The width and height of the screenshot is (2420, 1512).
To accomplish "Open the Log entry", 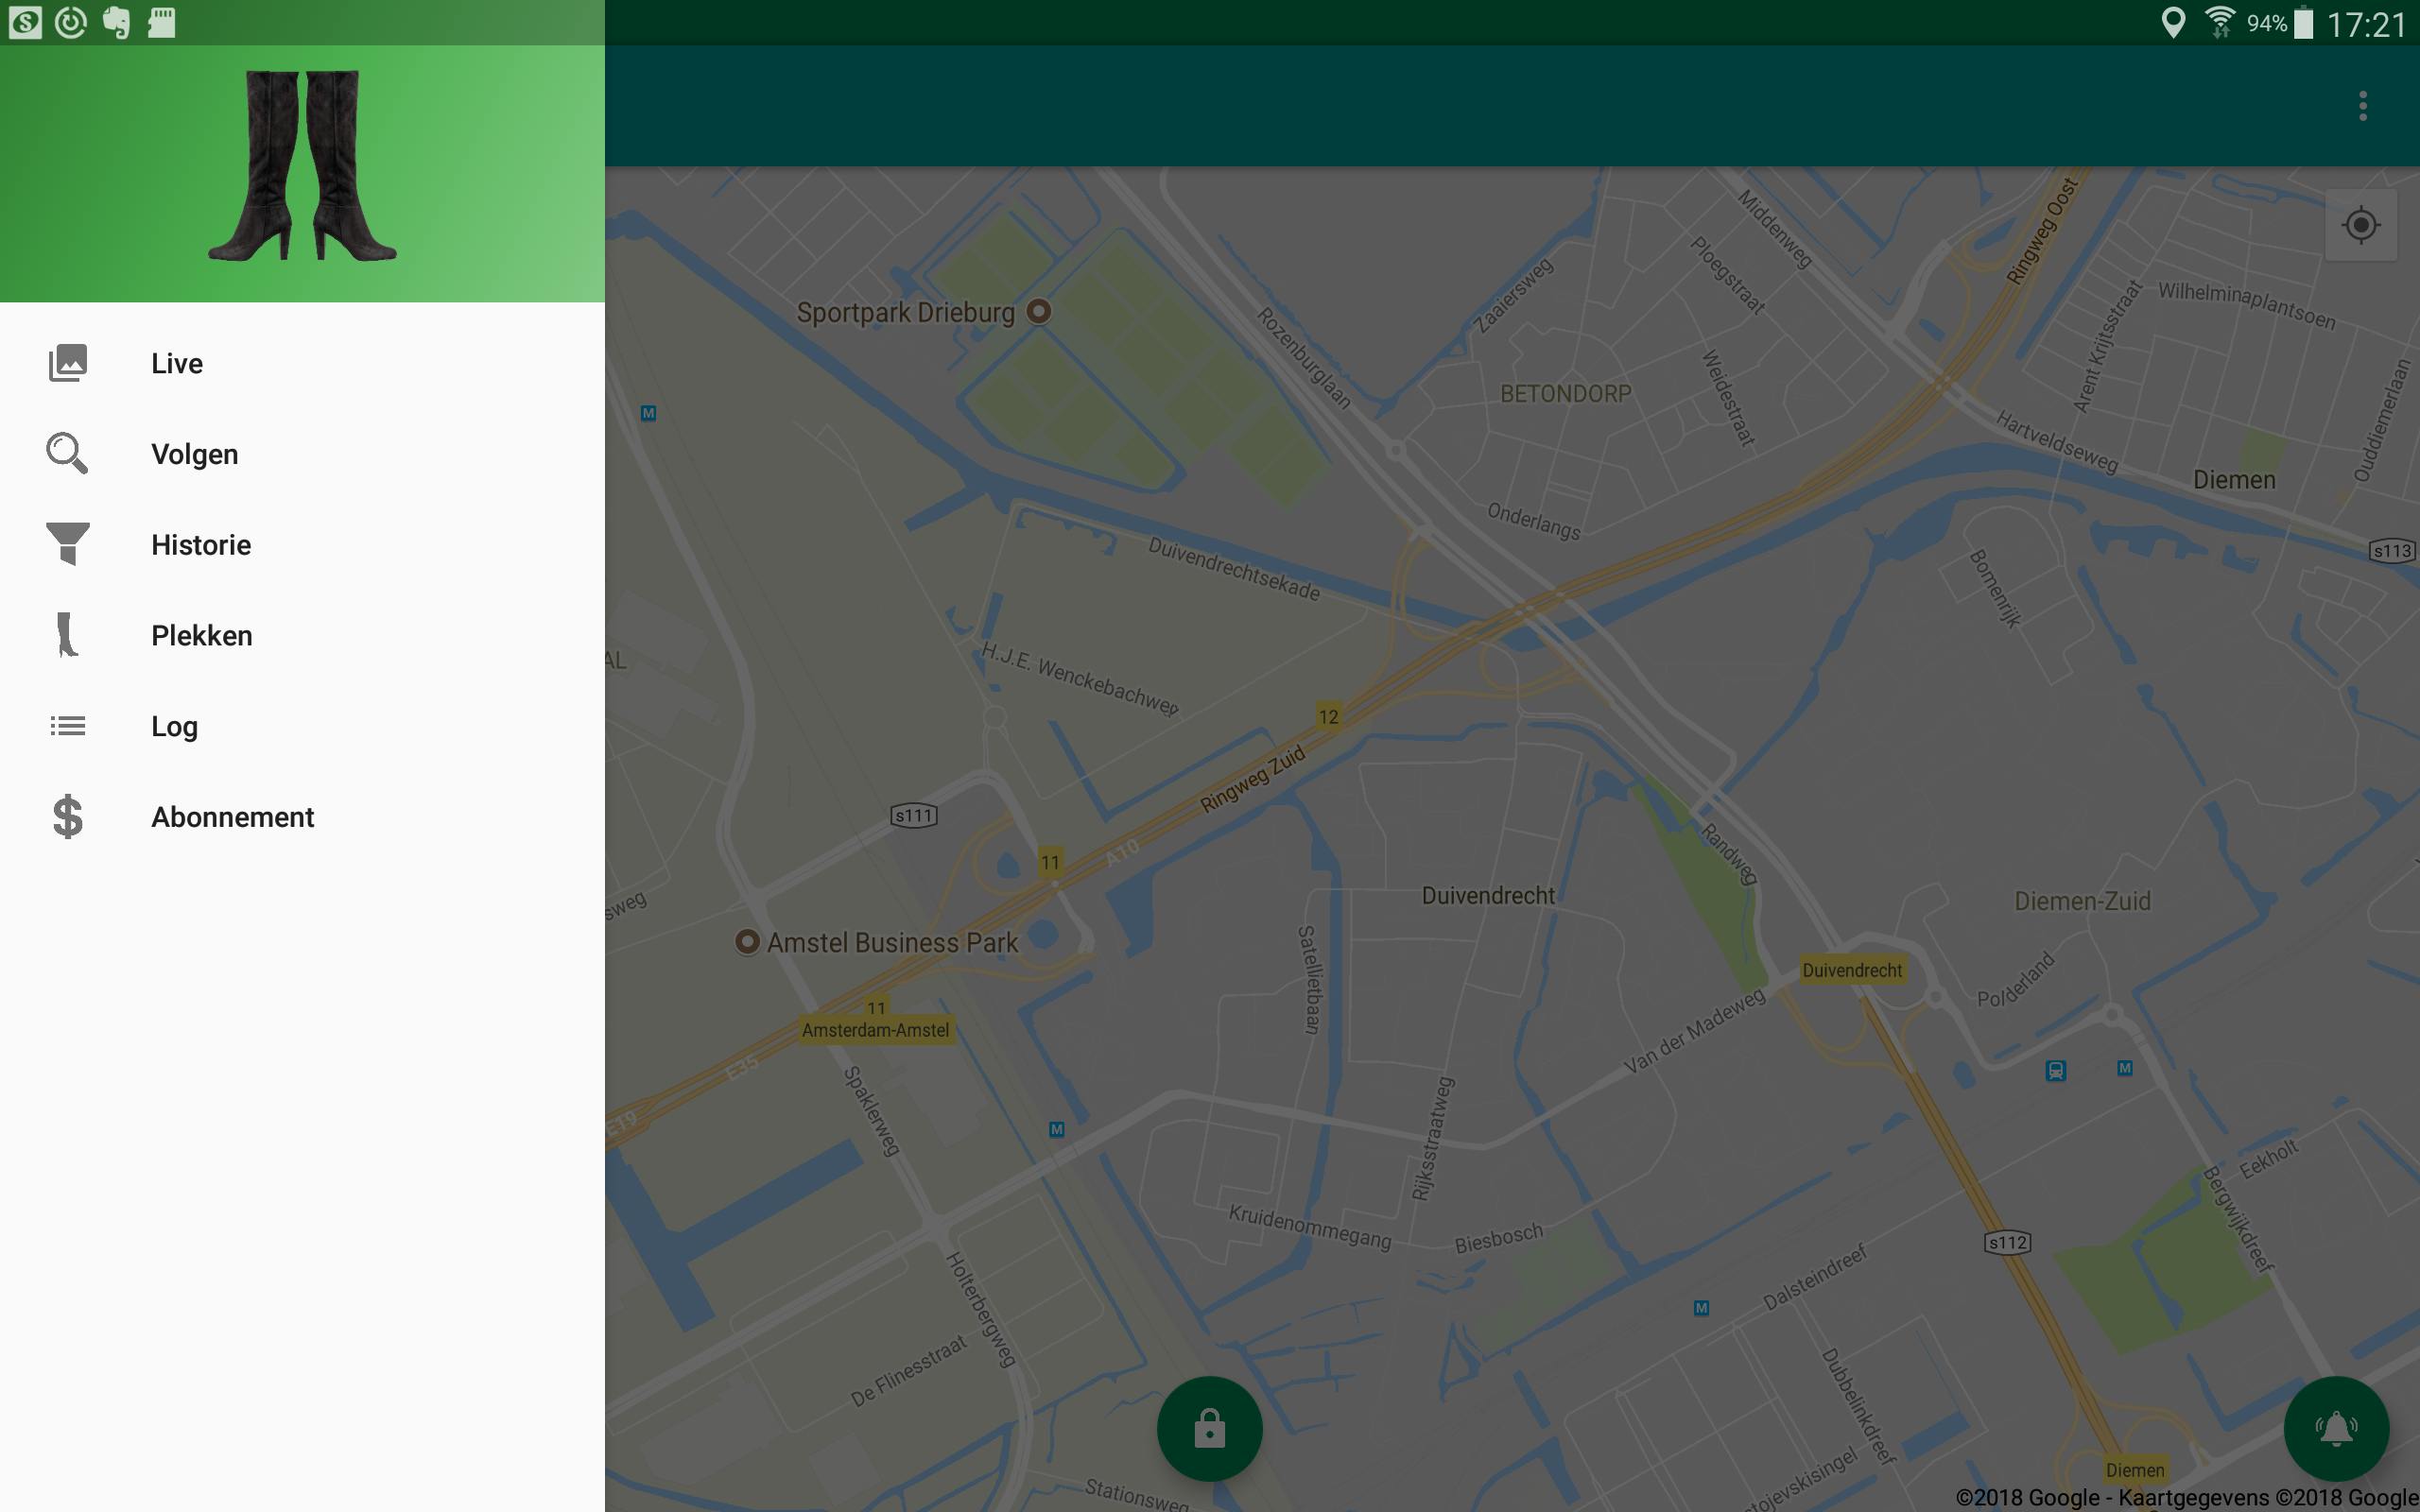I will [175, 727].
